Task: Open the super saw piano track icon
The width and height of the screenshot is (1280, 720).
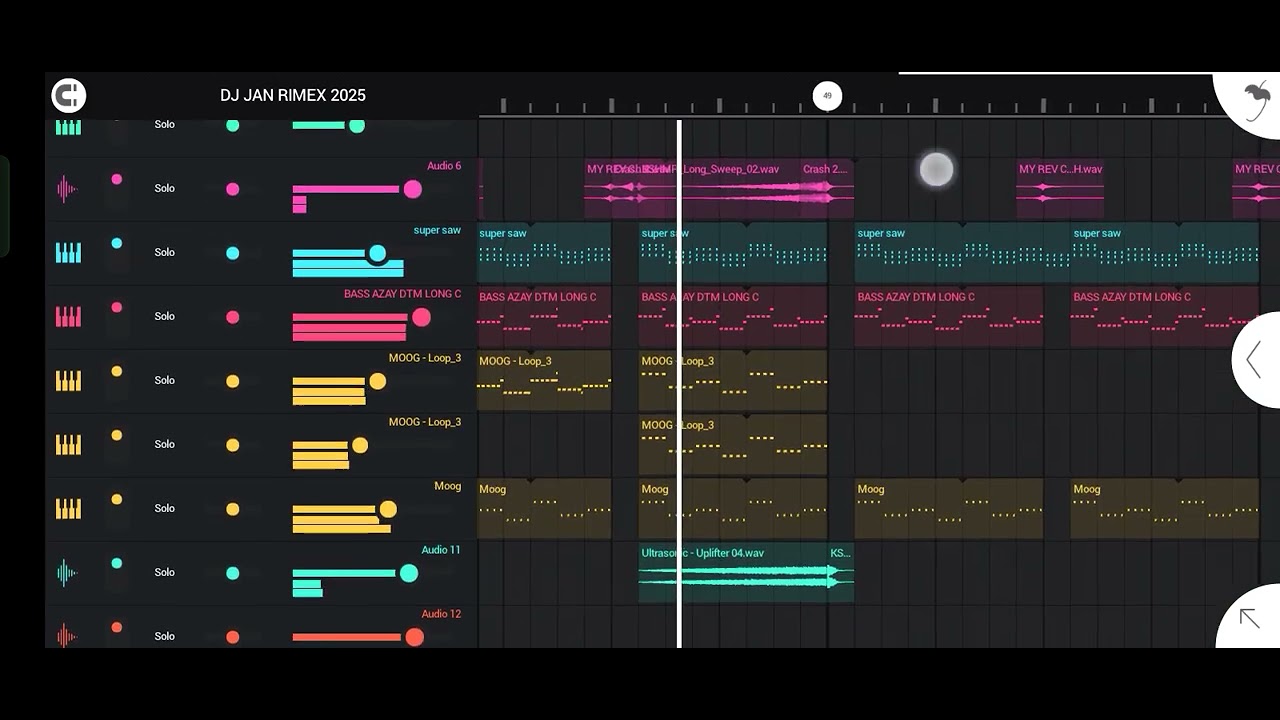Action: [x=68, y=252]
